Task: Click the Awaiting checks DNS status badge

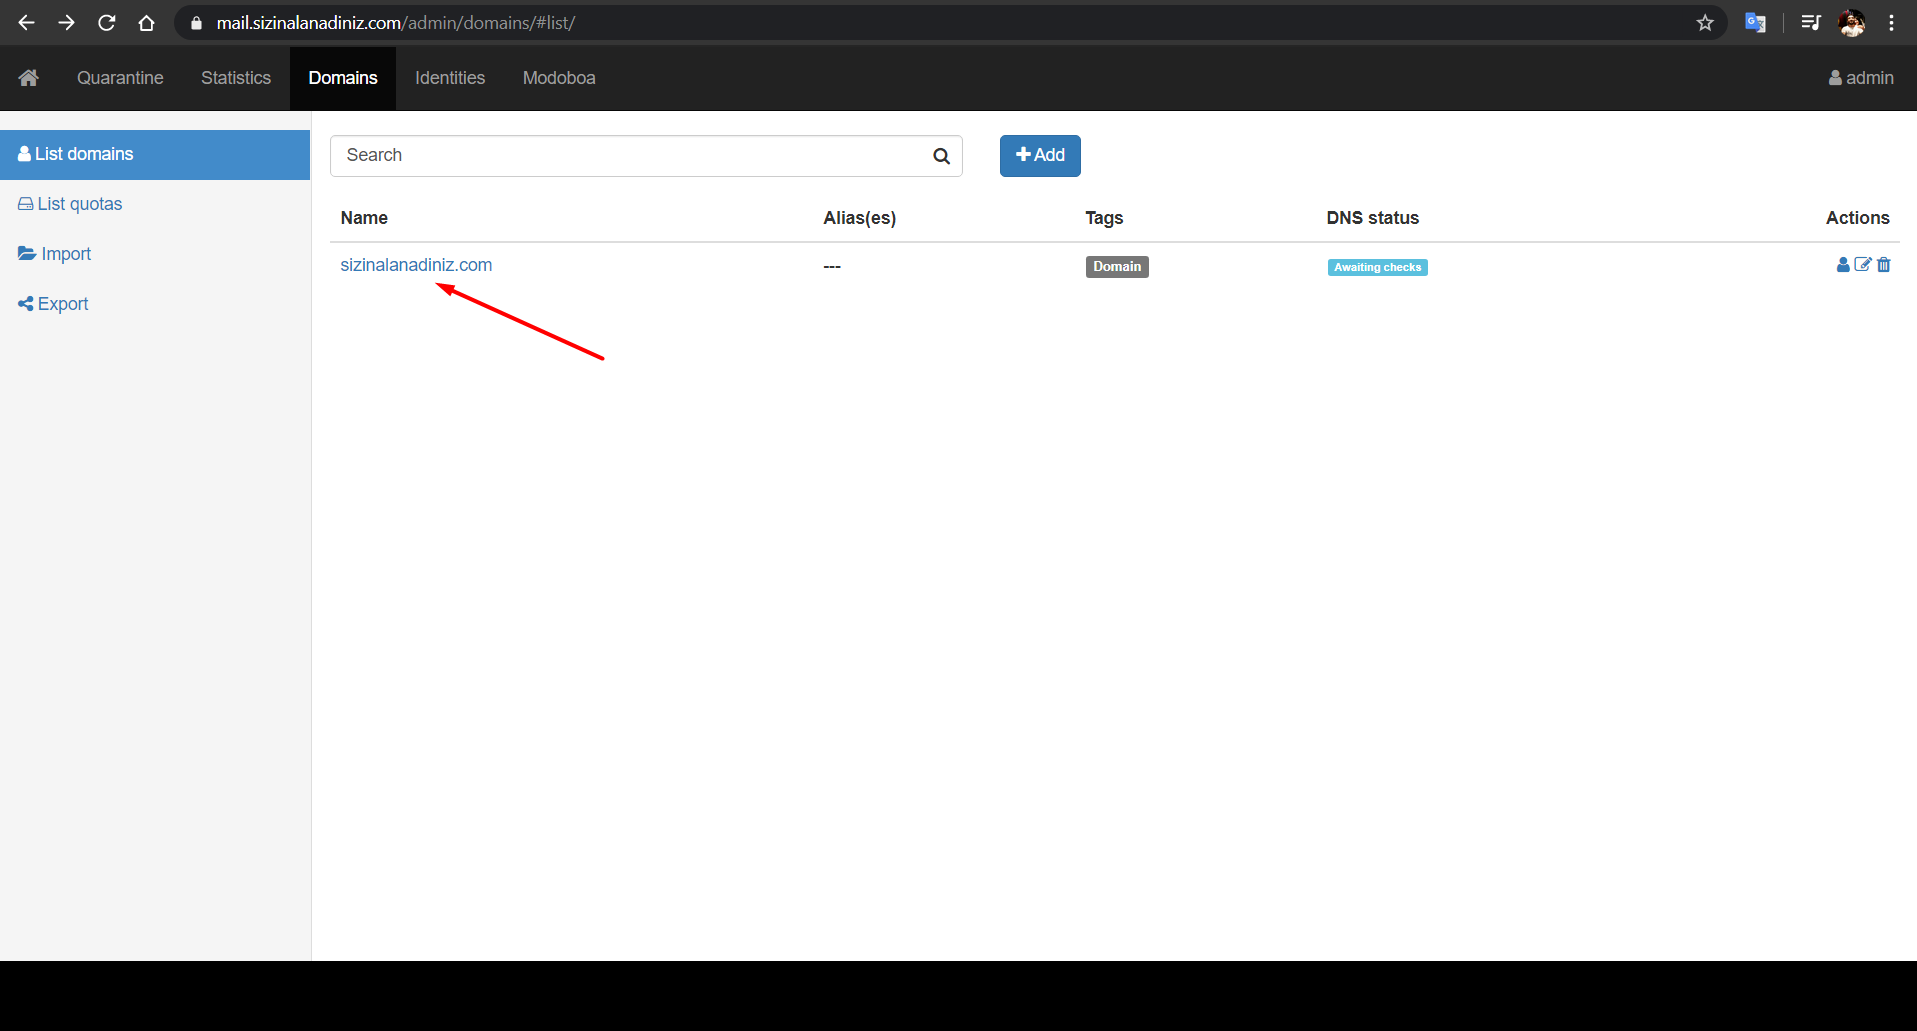Action: (x=1377, y=267)
